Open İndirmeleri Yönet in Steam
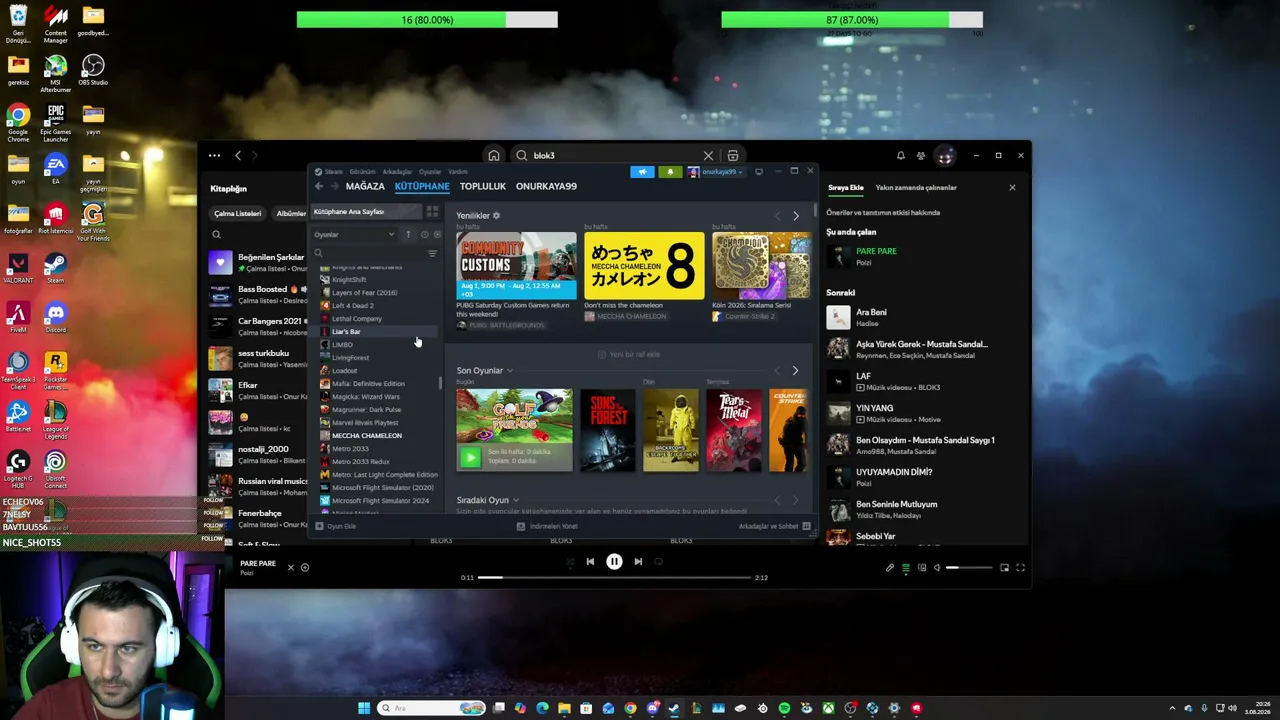 pos(548,526)
